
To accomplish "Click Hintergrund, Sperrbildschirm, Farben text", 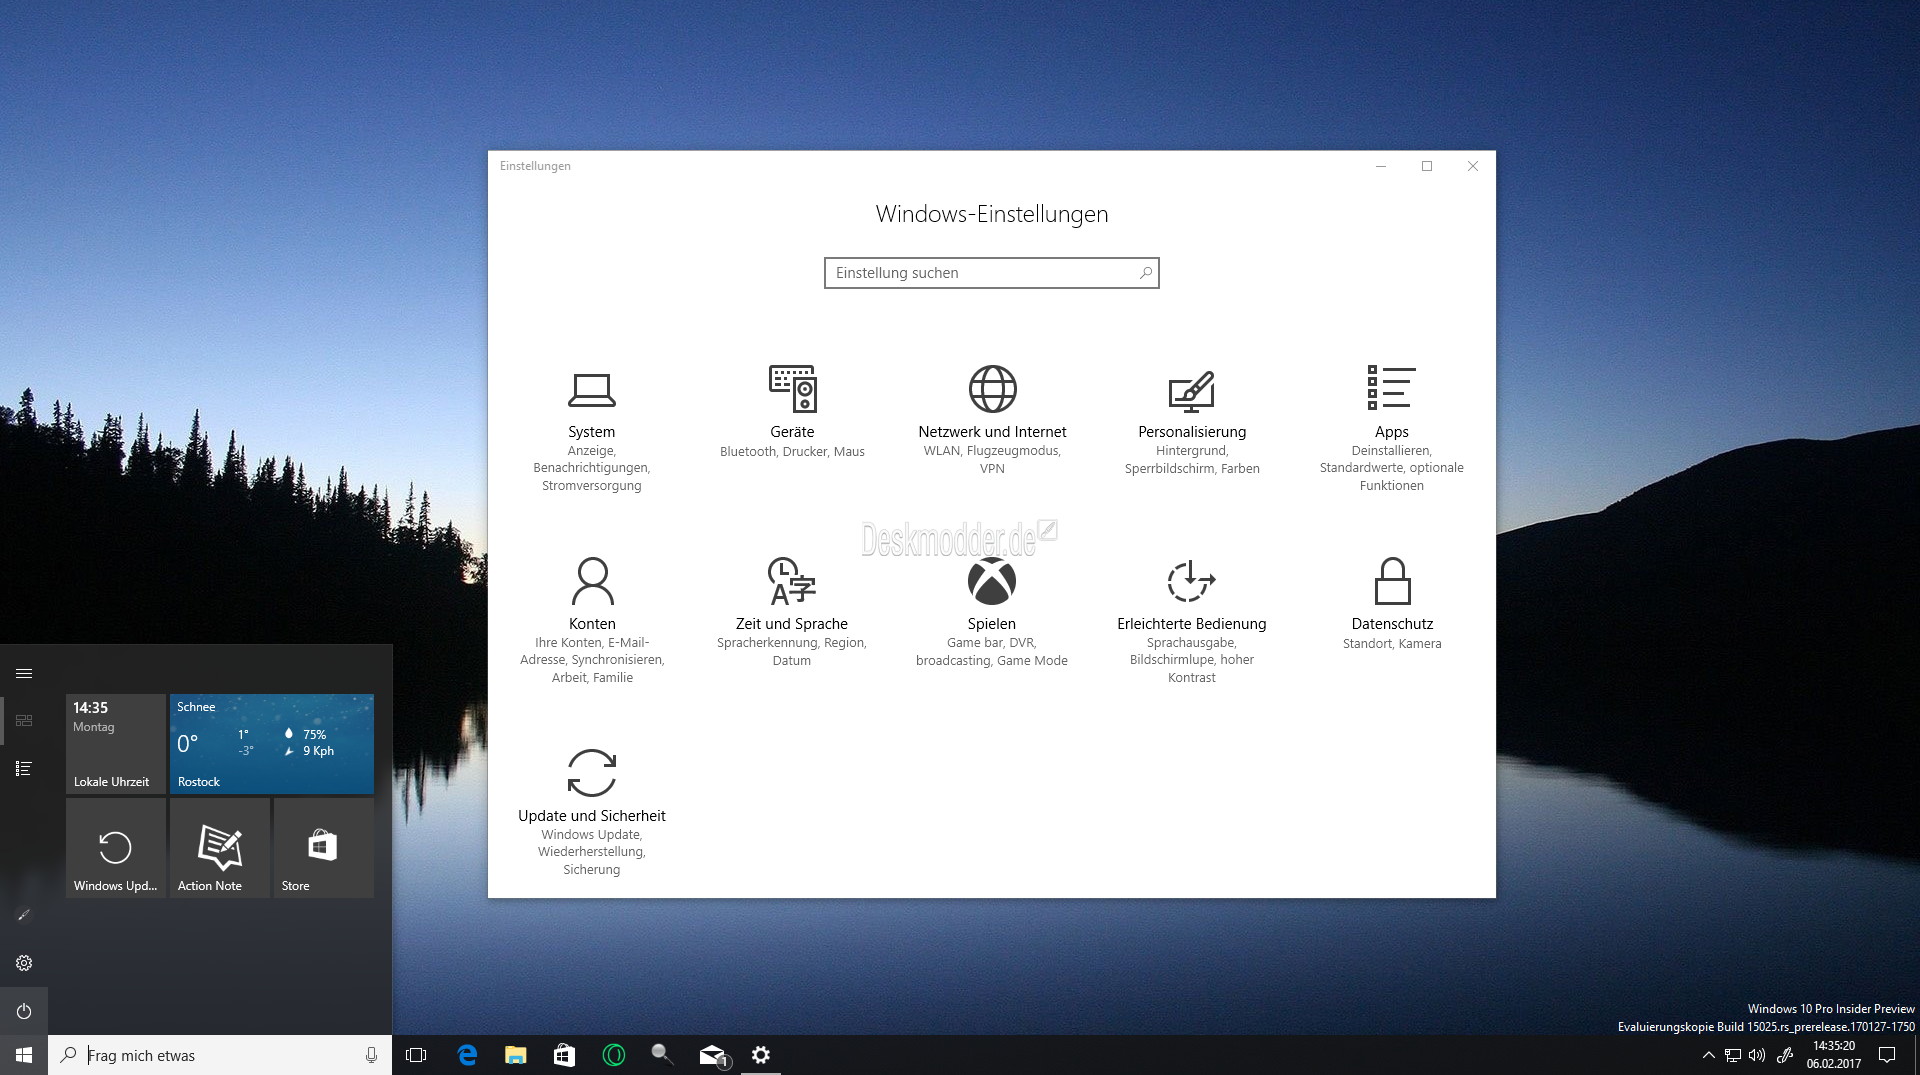I will click(1191, 460).
